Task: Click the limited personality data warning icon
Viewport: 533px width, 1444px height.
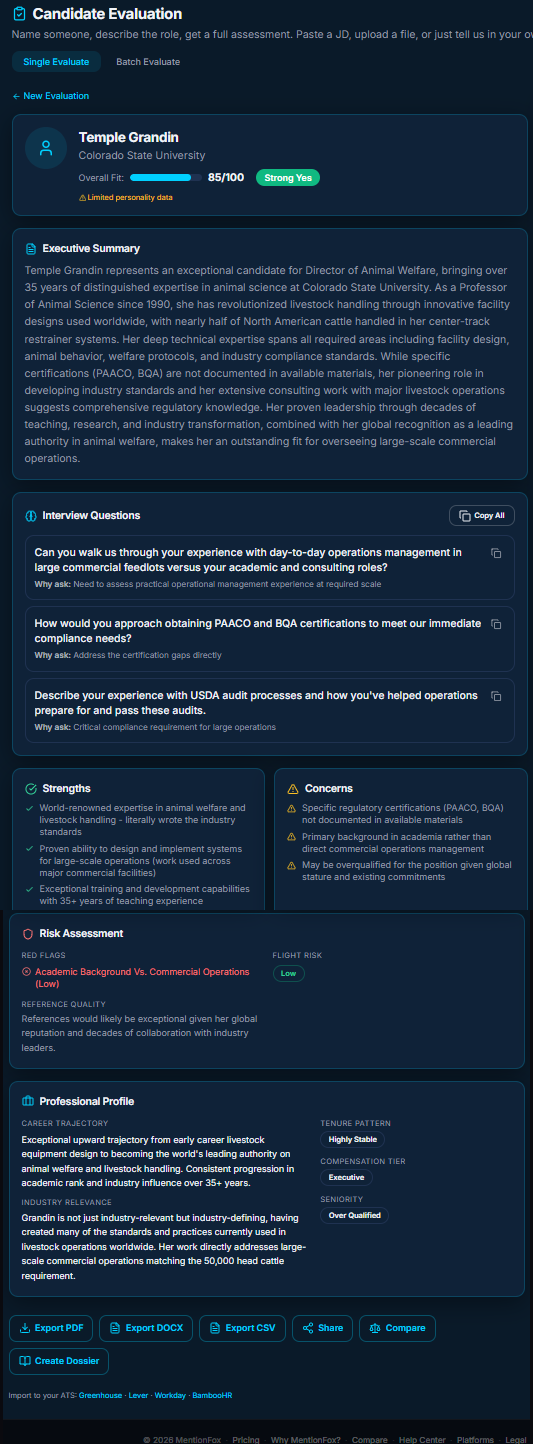Action: pos(82,198)
